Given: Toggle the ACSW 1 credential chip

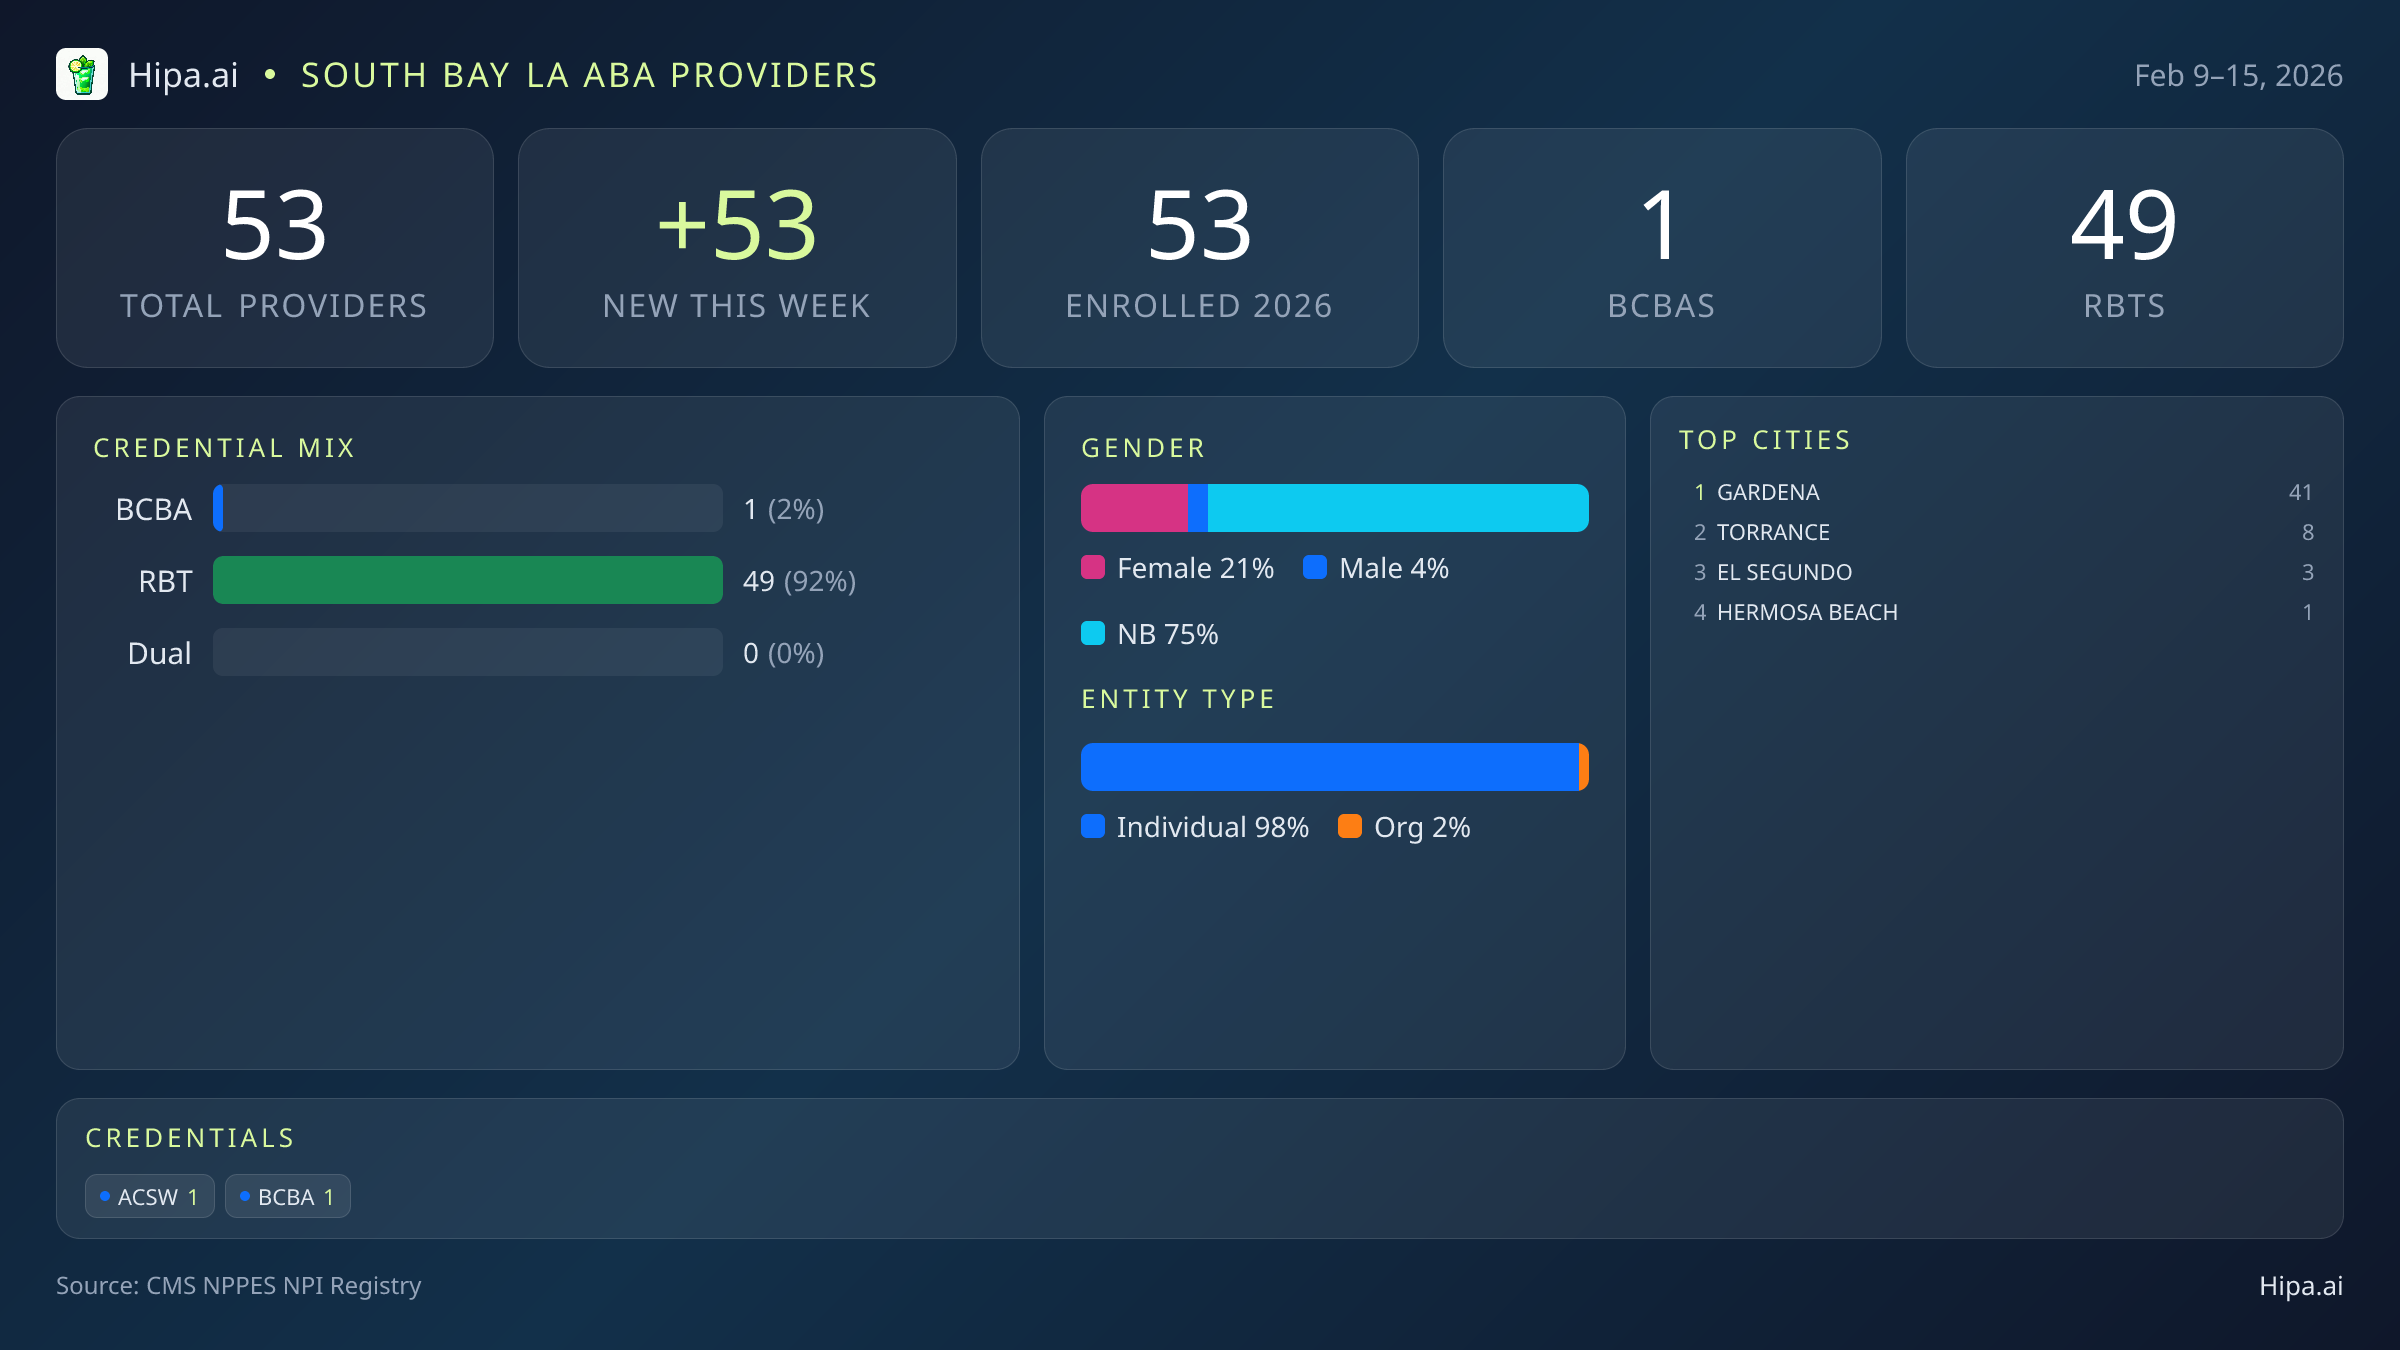Looking at the screenshot, I should (x=149, y=1195).
